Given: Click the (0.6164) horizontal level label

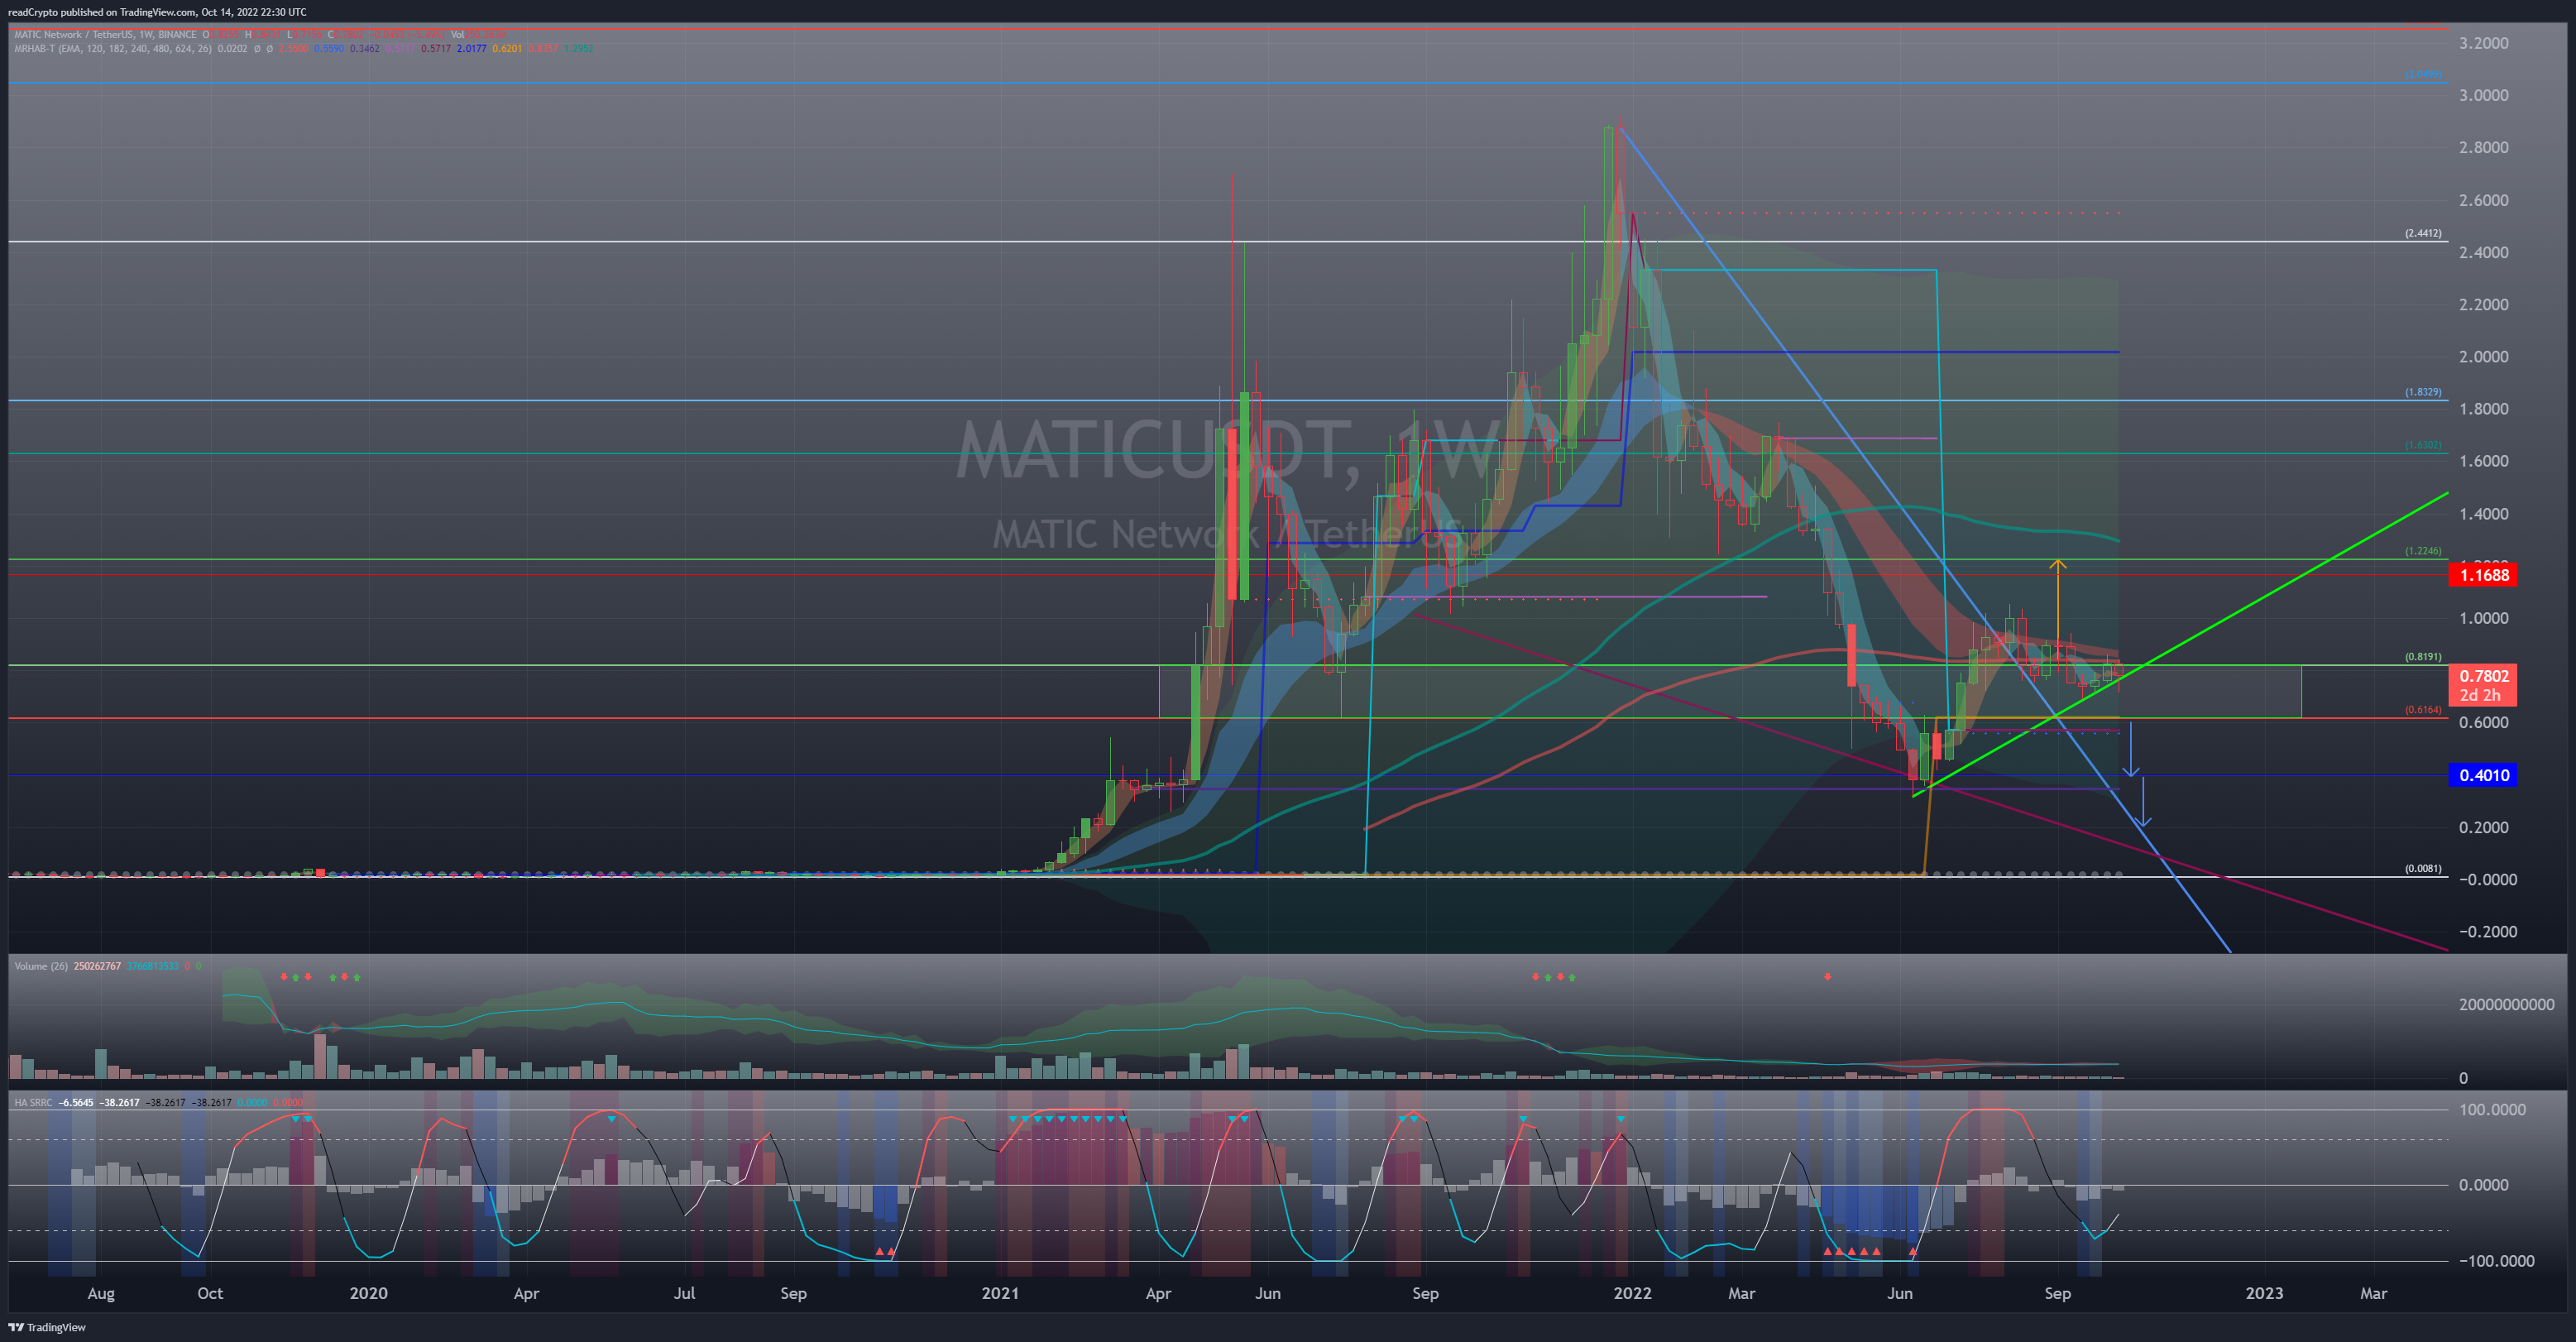Looking at the screenshot, I should pos(2423,710).
